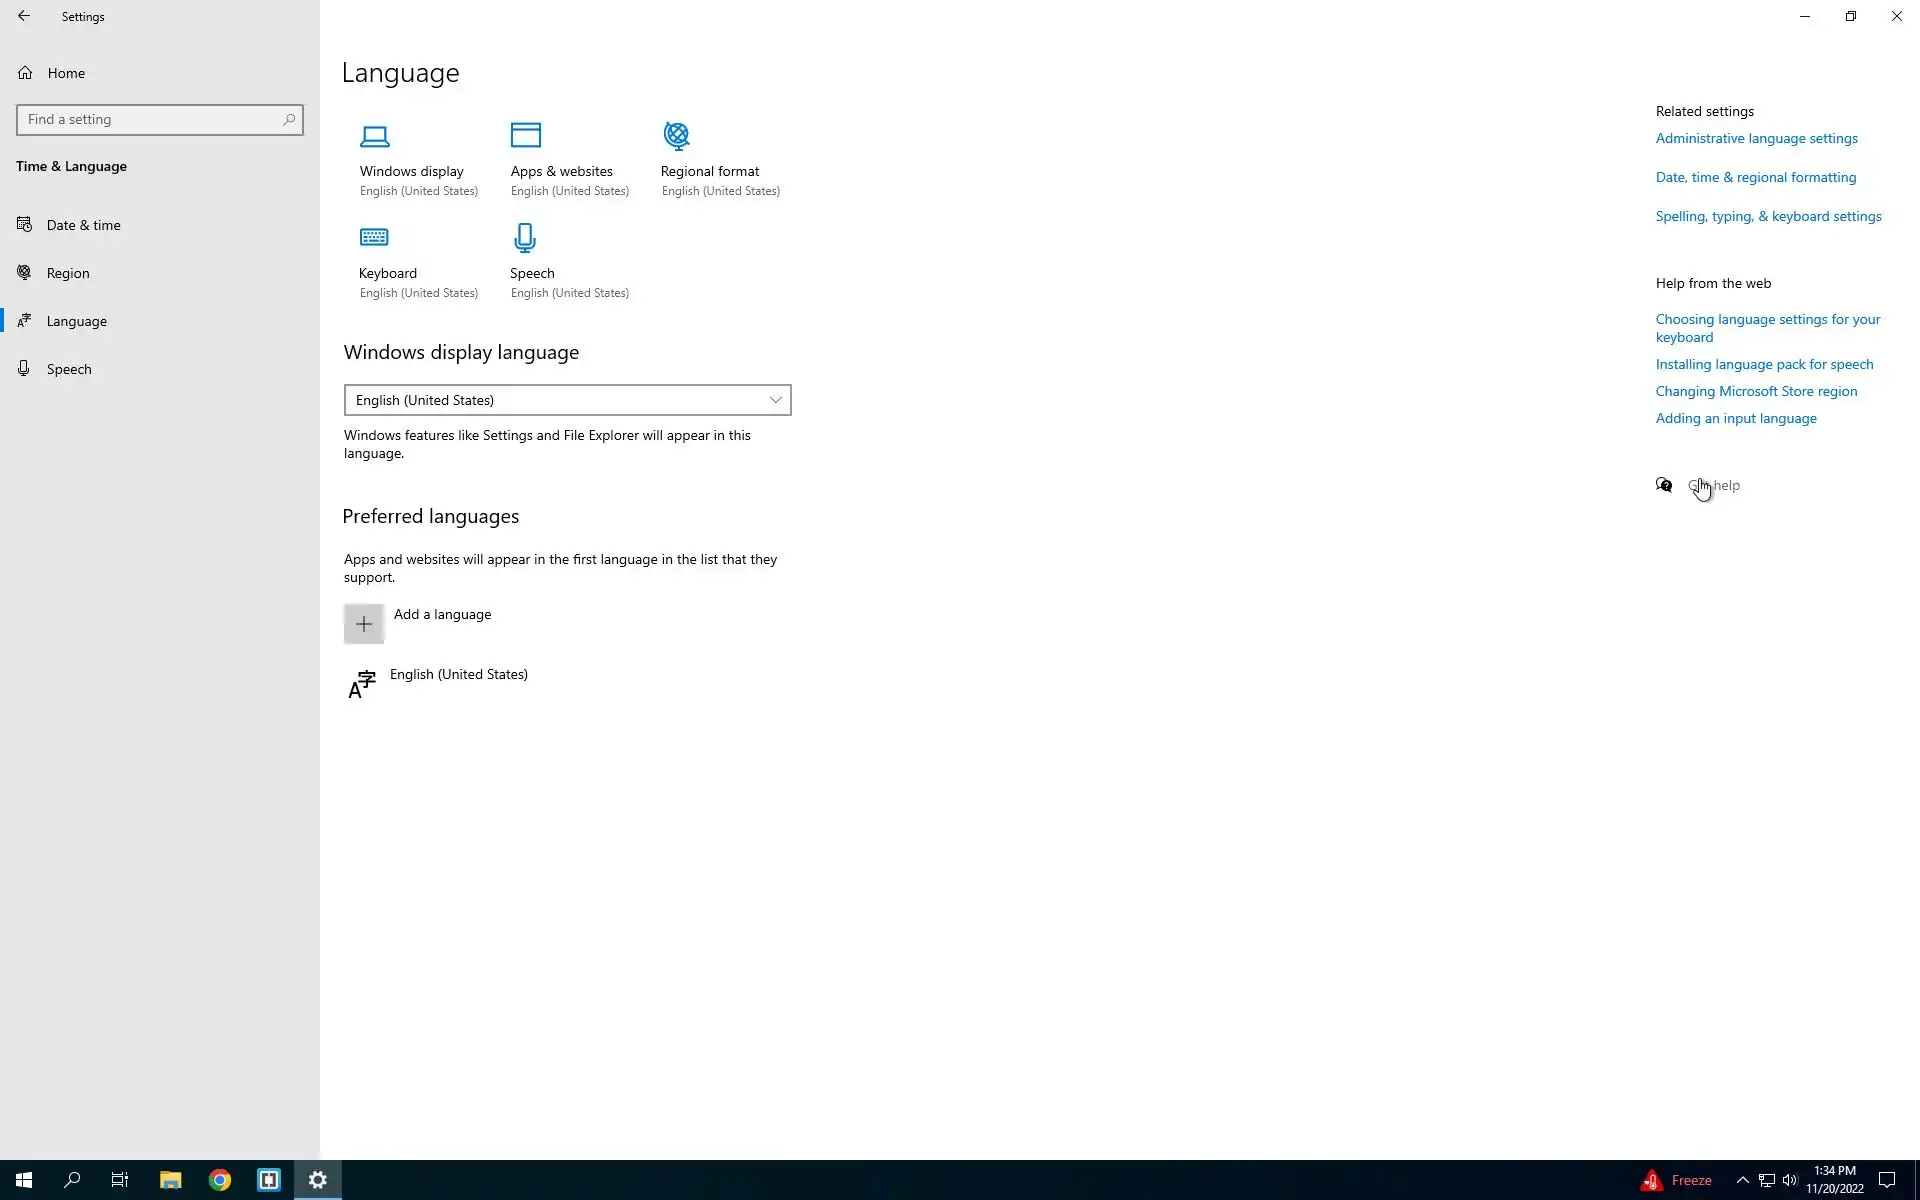Click the Get help chat icon
1920x1200 pixels.
[1664, 485]
